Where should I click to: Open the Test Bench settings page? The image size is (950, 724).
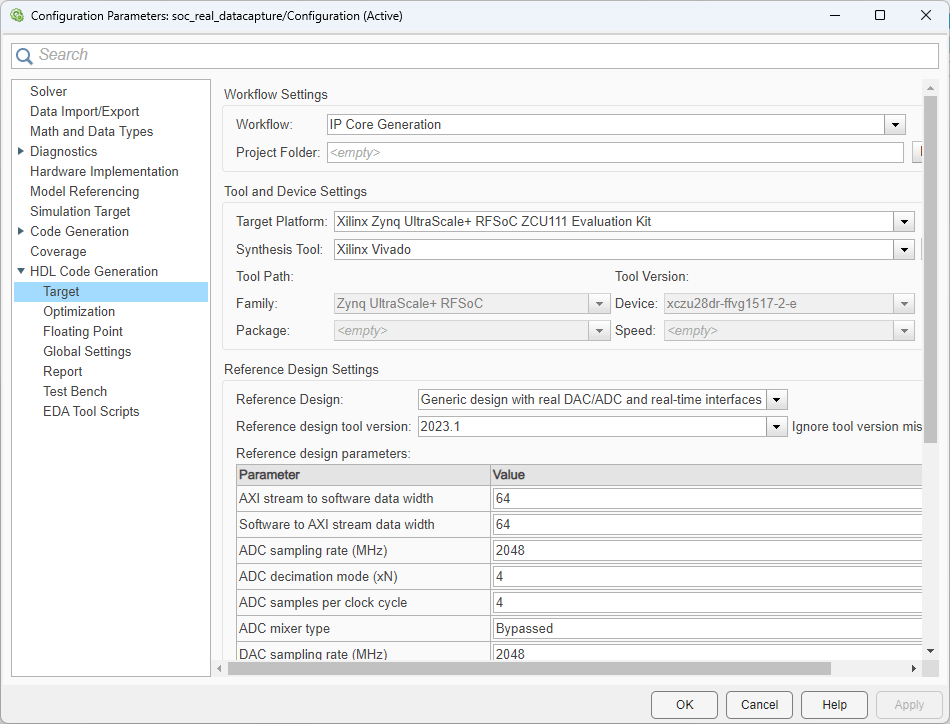pos(75,391)
